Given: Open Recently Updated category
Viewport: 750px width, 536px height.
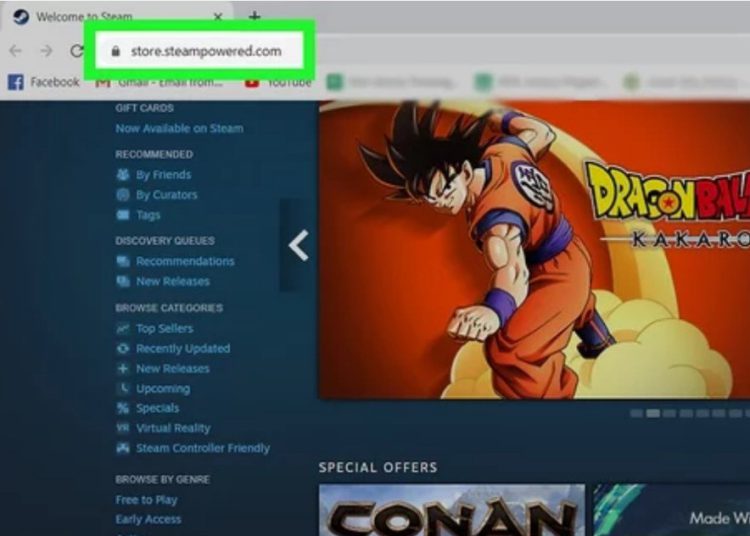Looking at the screenshot, I should coord(182,348).
